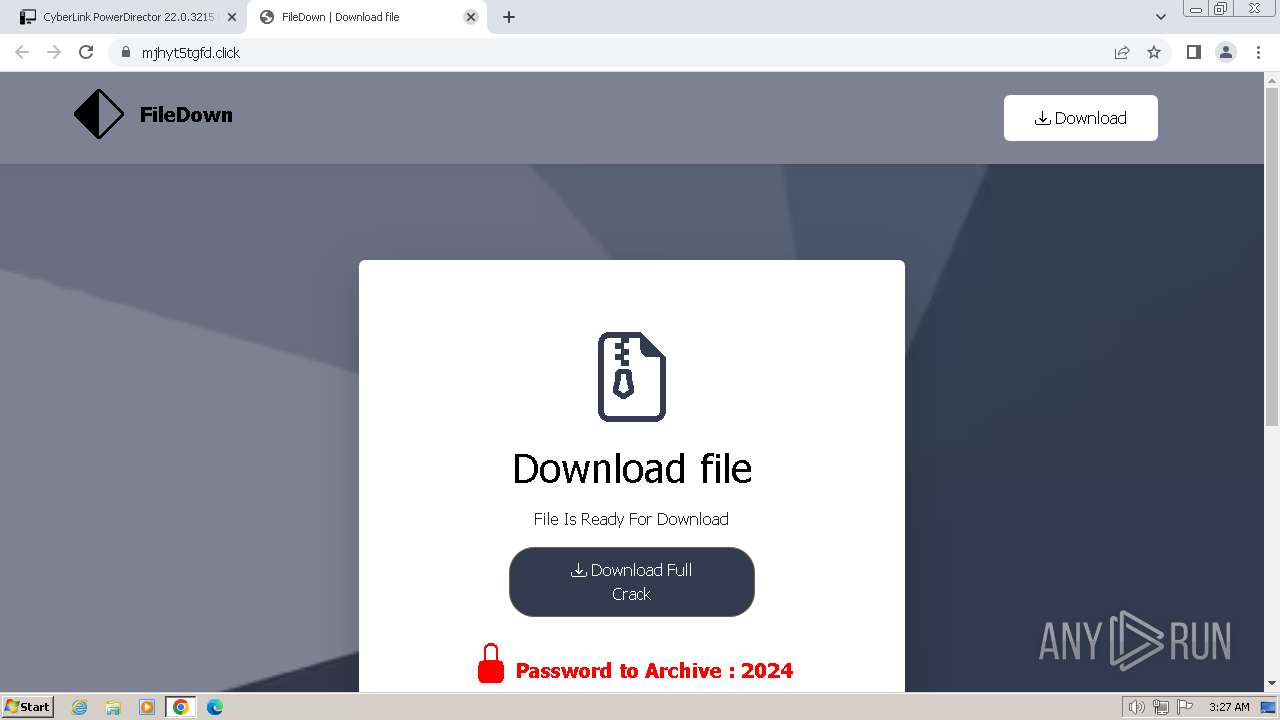Click the zip file archive icon

(632, 377)
